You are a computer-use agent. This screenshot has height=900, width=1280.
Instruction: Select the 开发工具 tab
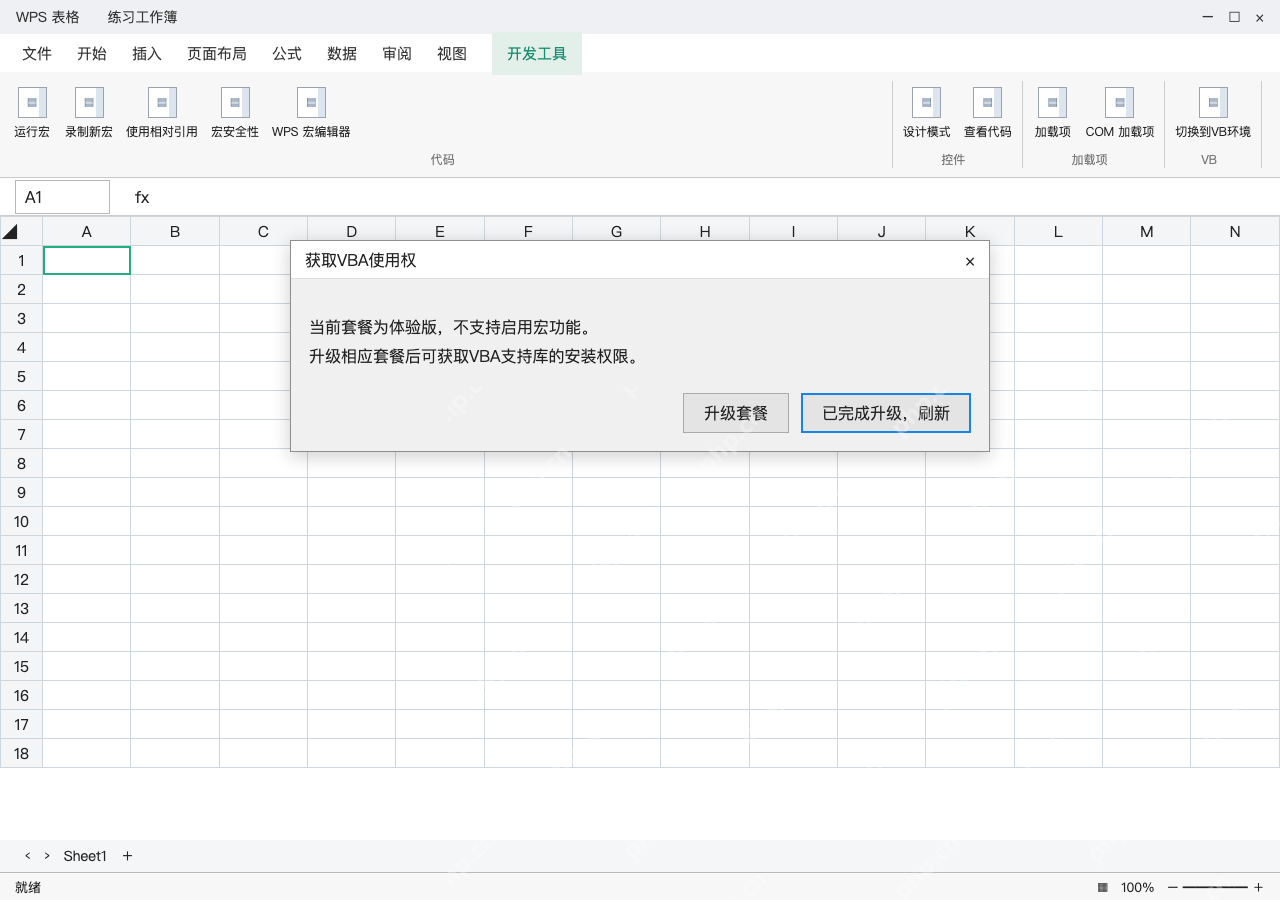pyautogui.click(x=537, y=54)
